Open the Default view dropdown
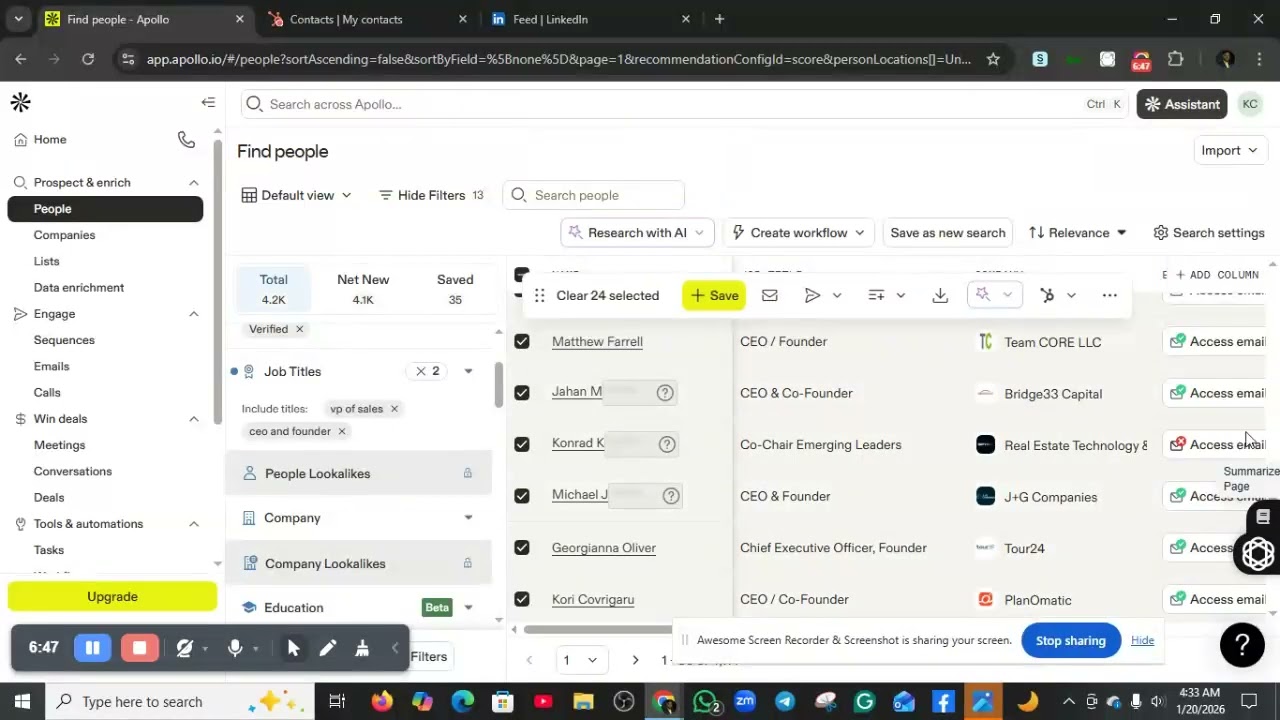 click(297, 195)
